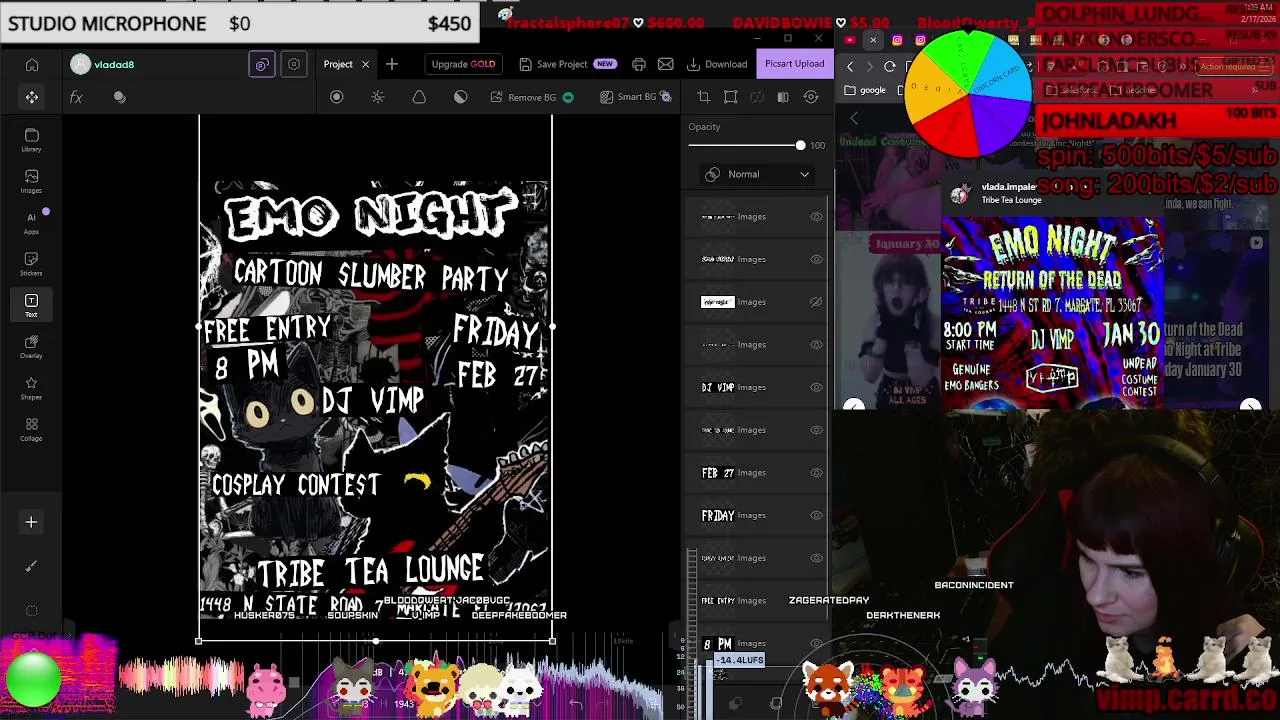Screen dimensions: 1280x720
Task: Click the shape outline icon in toolbar
Action: 419,97
